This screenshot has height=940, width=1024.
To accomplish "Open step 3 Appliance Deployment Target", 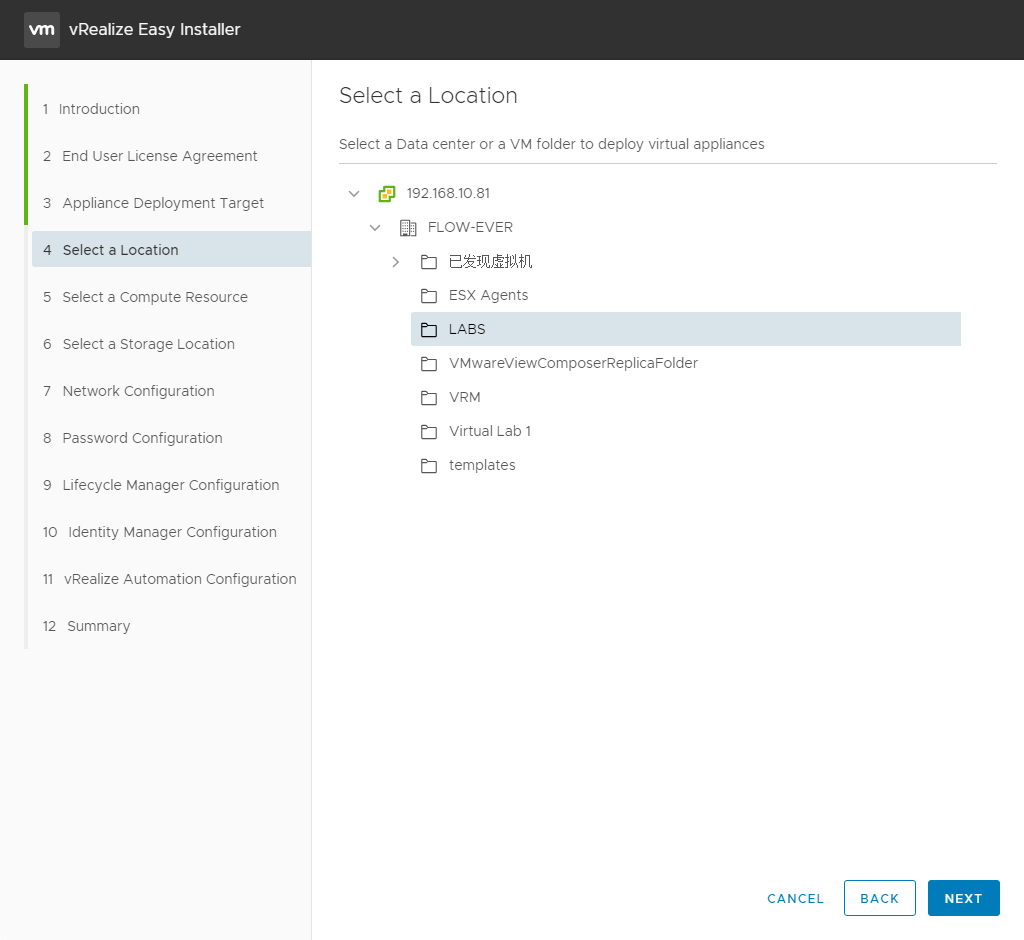I will coord(153,203).
